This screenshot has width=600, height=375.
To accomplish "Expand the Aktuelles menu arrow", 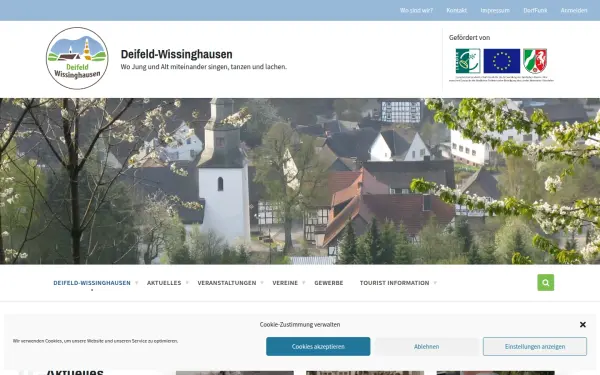I will (187, 283).
